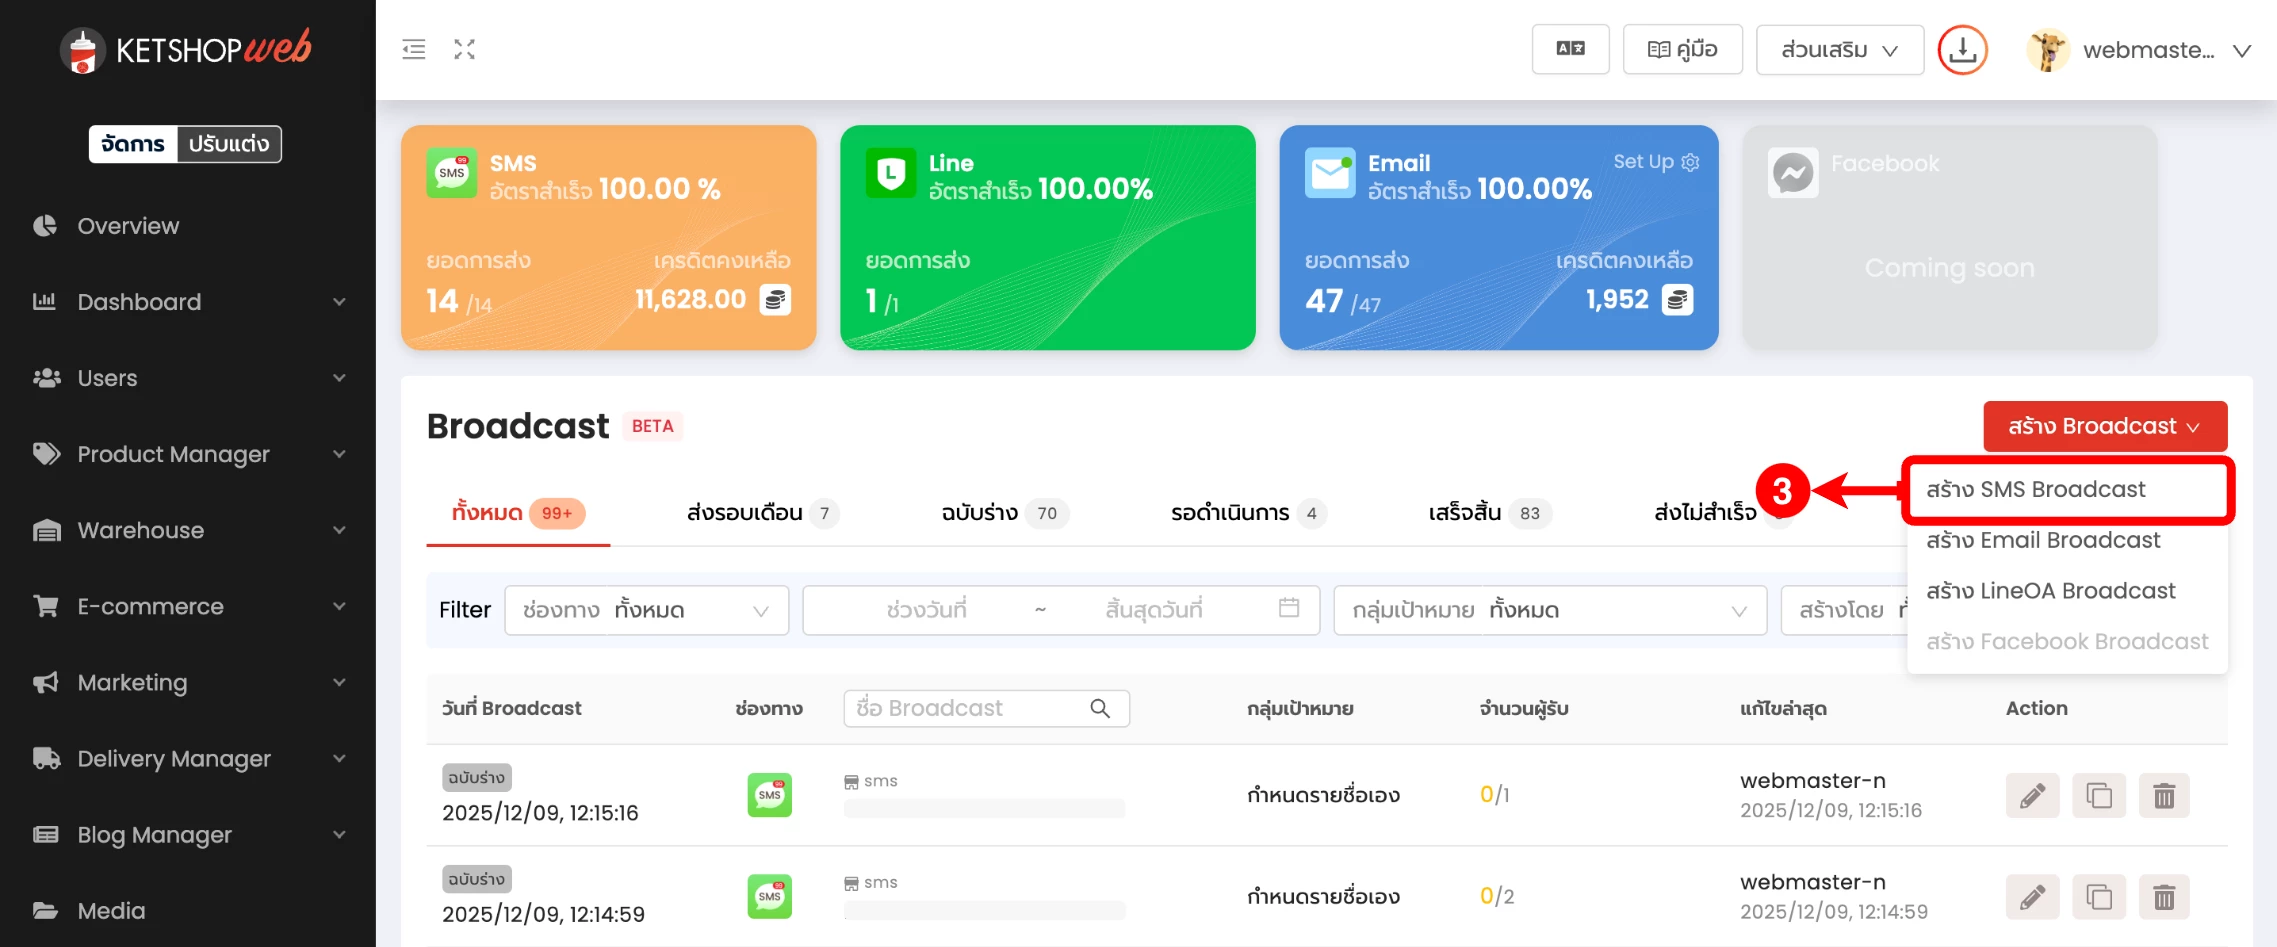Viewport: 2277px width, 947px height.
Task: Switch to the จัดการ mode toggle
Action: pos(133,144)
